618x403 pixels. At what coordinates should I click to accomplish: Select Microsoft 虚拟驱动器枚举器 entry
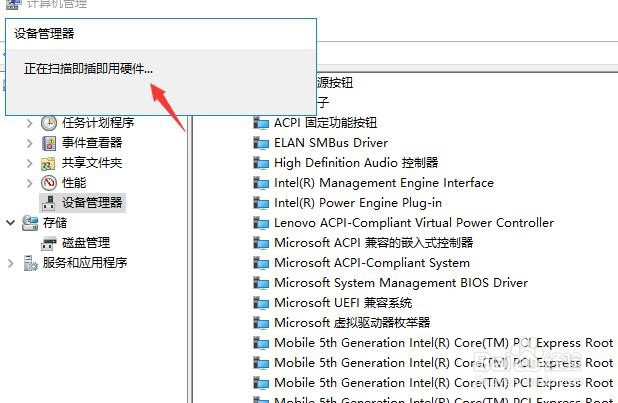[x=352, y=323]
